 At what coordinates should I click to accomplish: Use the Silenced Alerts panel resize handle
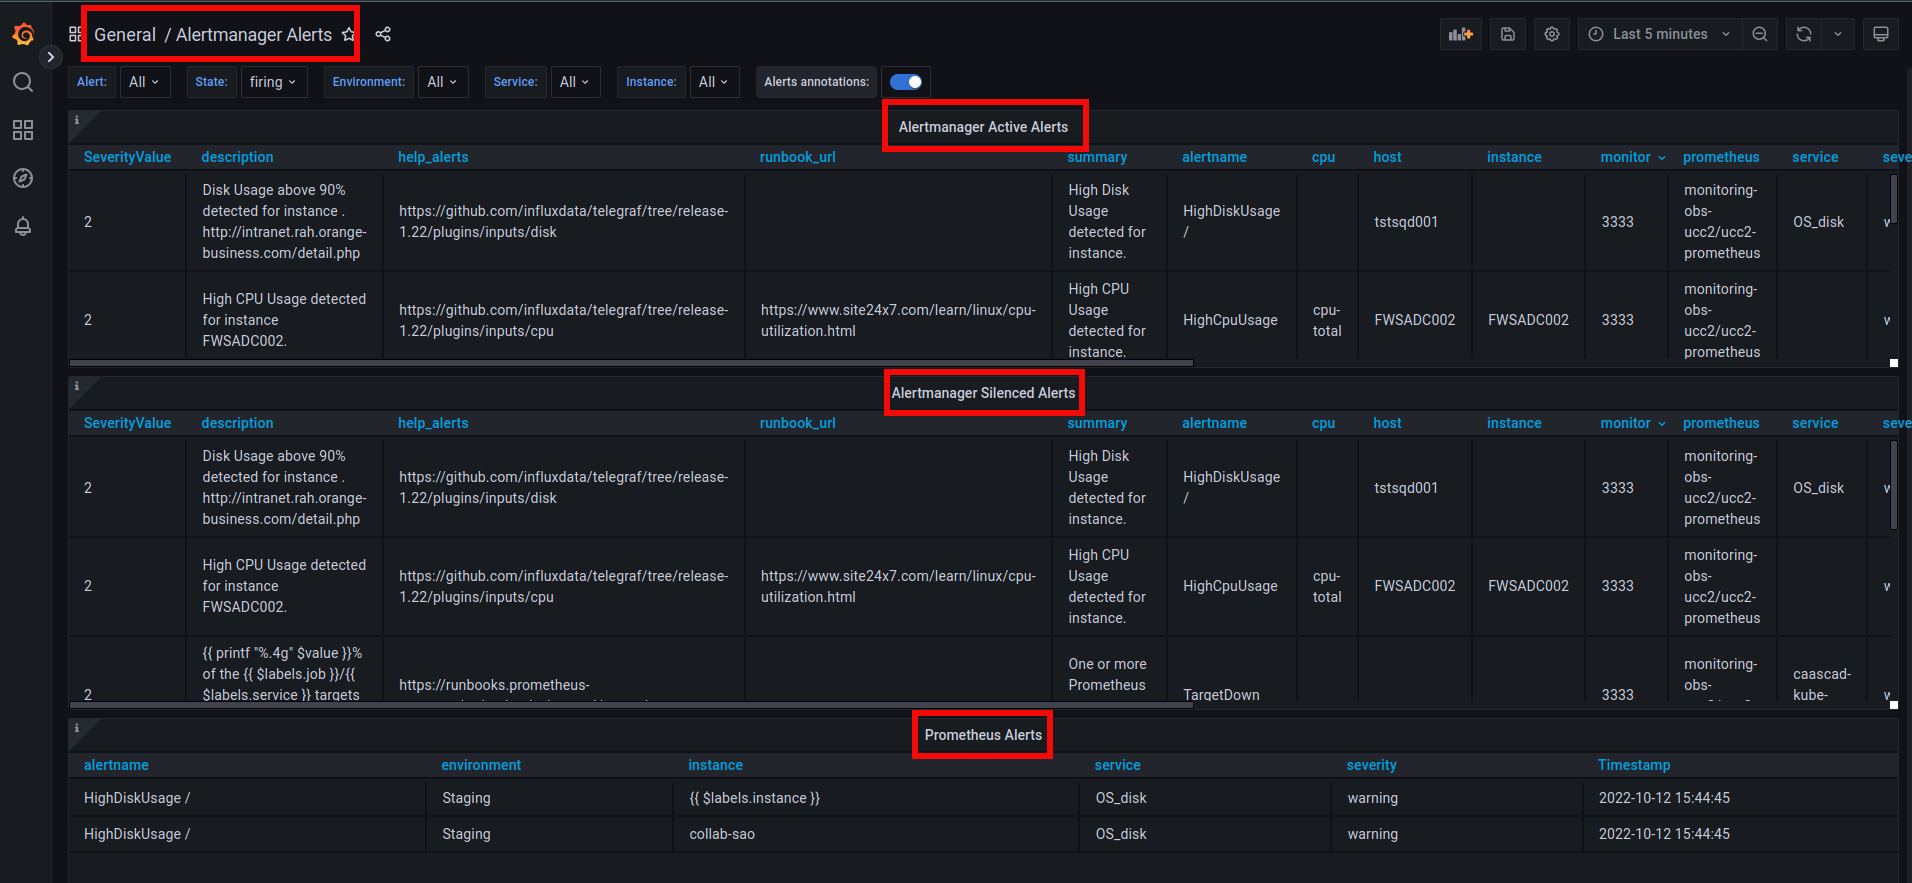click(x=1894, y=705)
